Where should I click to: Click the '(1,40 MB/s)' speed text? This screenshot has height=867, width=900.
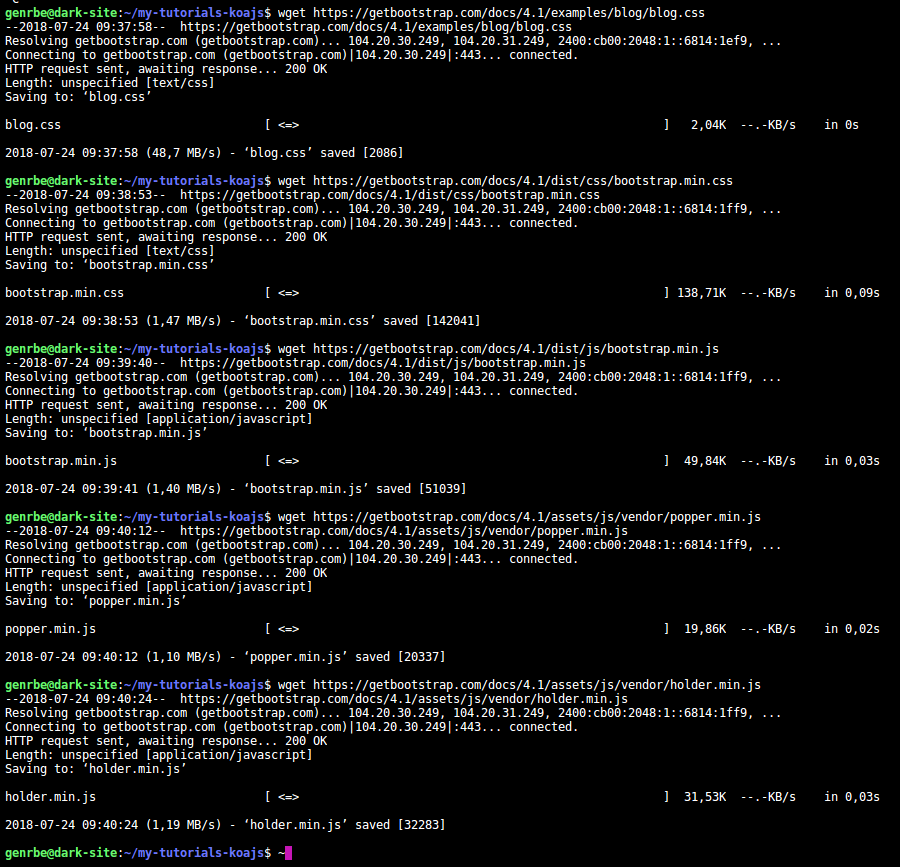(x=183, y=489)
